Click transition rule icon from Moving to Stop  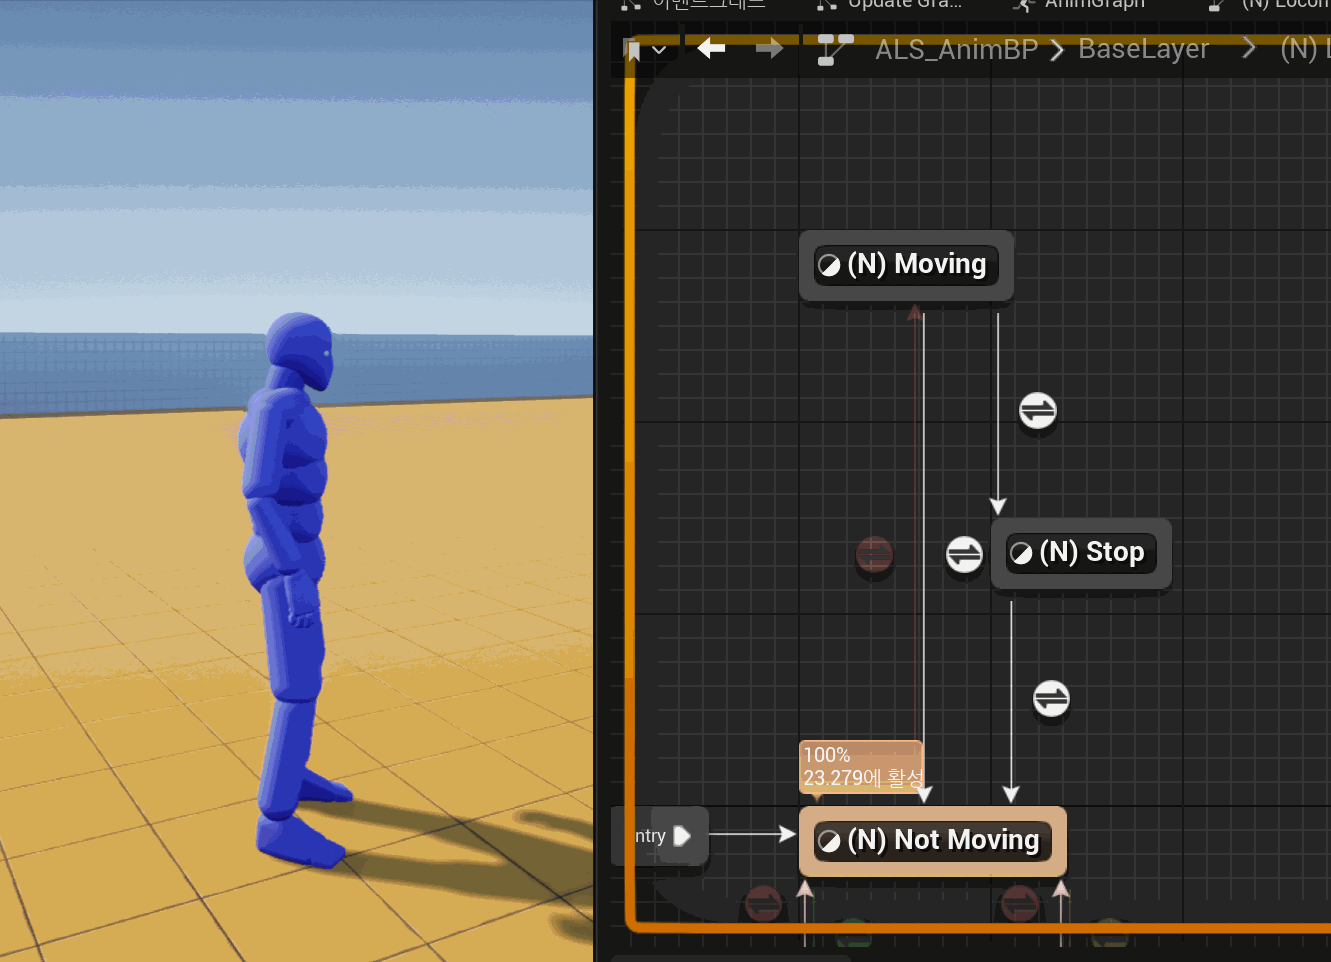click(1037, 410)
